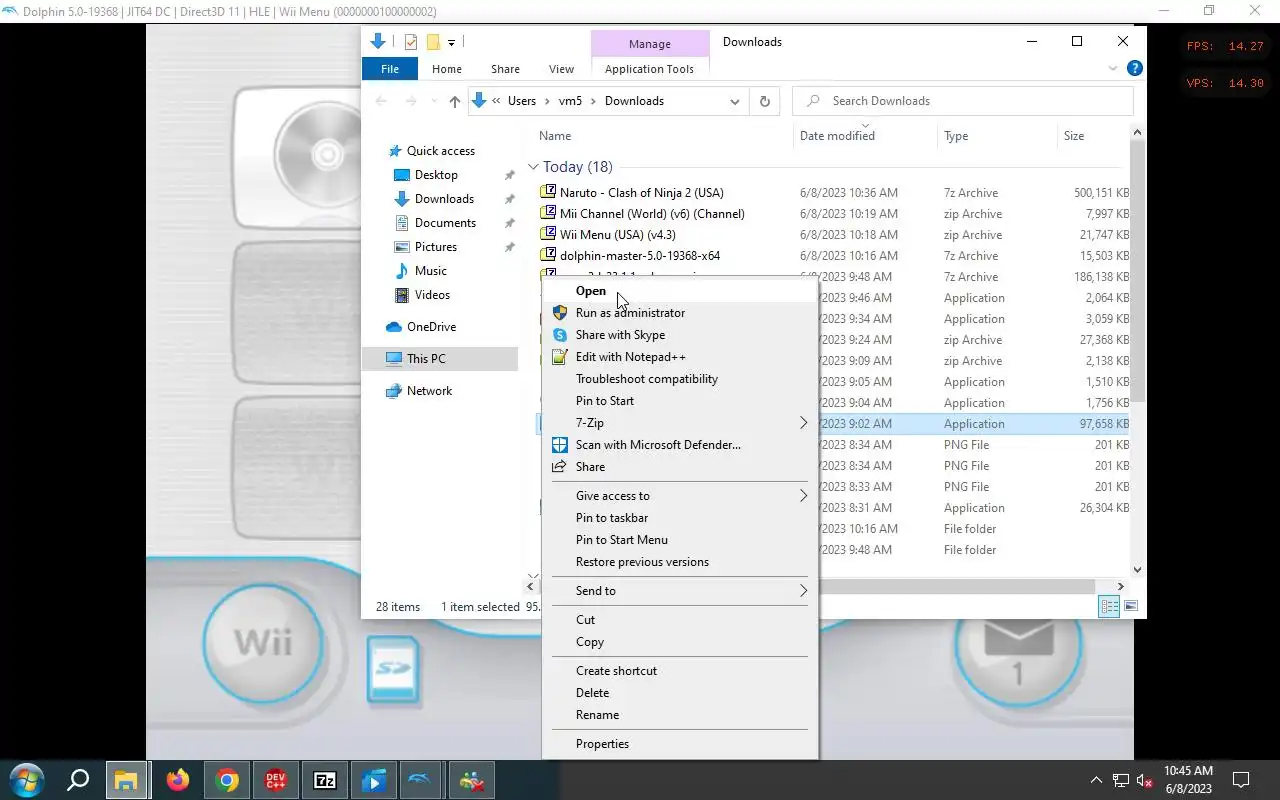
Task: Click the Forward navigation arrow
Action: pos(411,101)
